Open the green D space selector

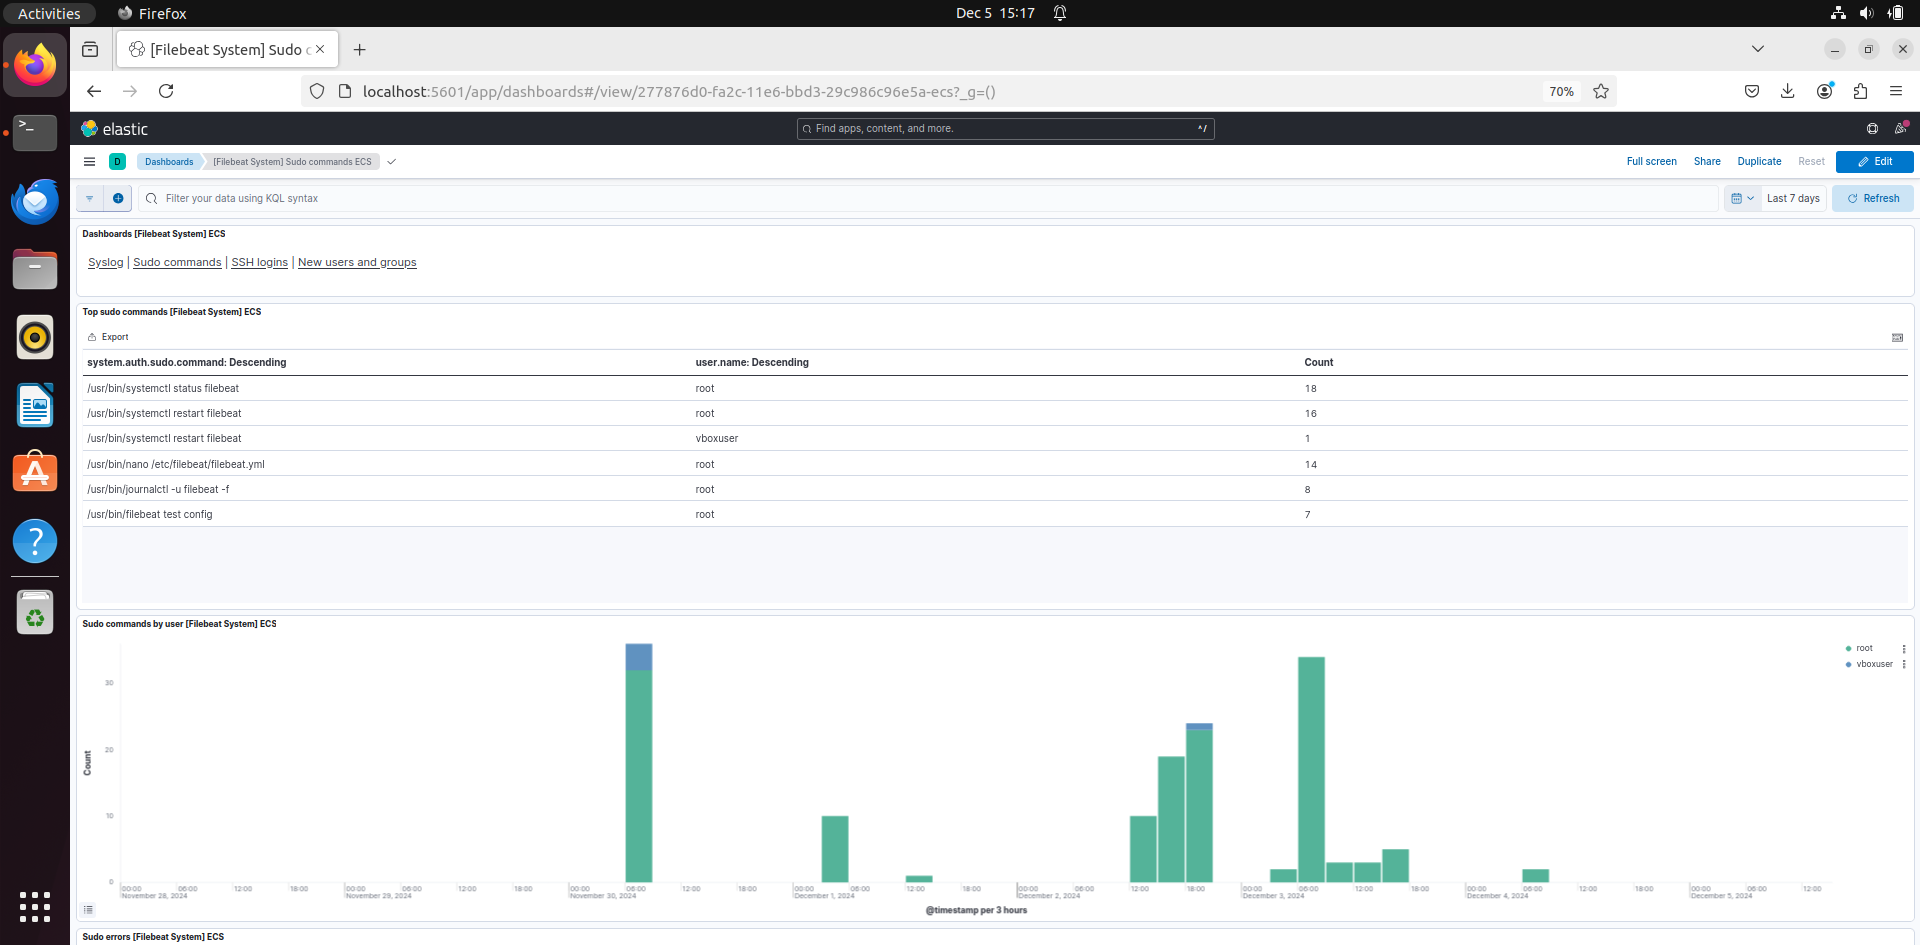[x=117, y=162]
